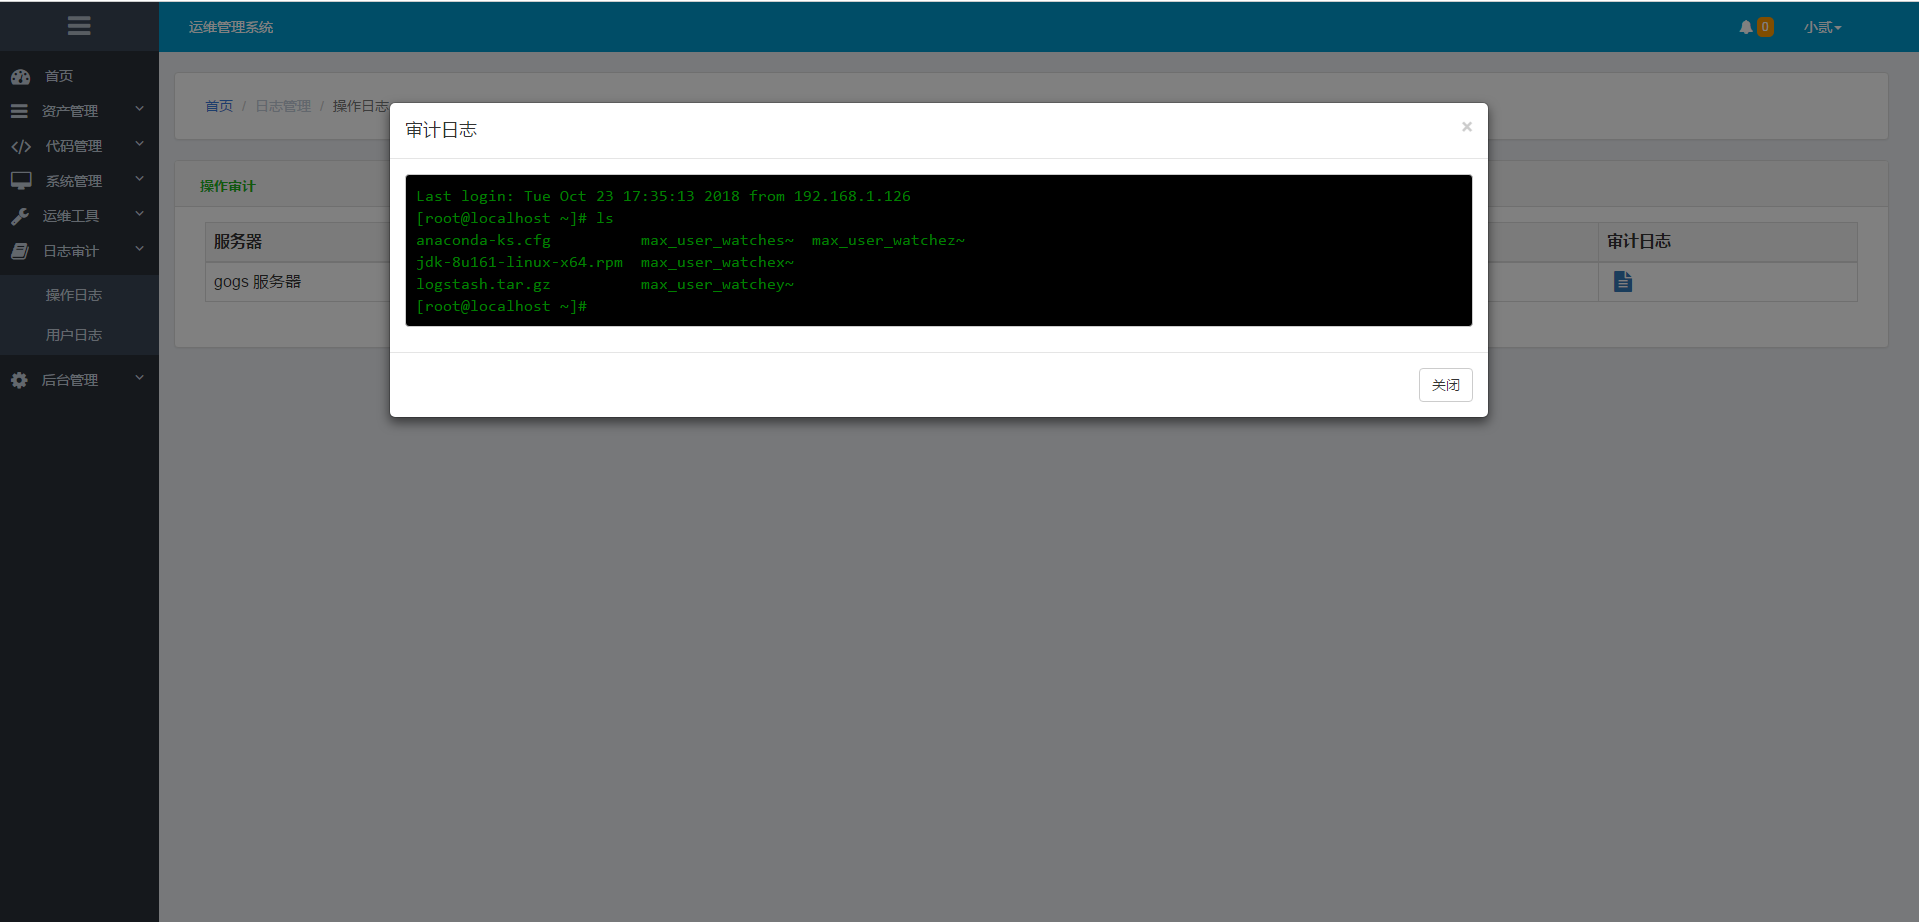Viewport: 1919px width, 922px height.
Task: Go to 首页 breadcrumb link
Action: (219, 106)
